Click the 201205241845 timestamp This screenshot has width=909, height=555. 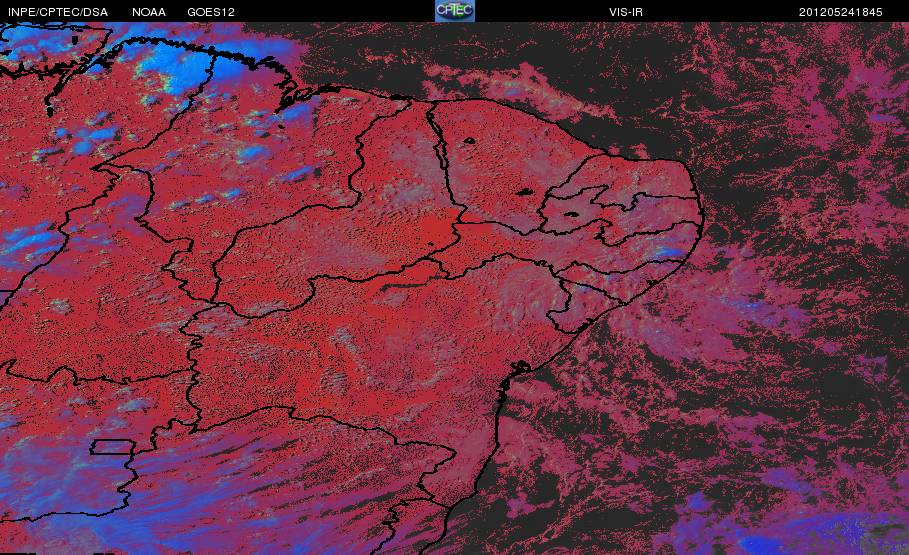pos(841,12)
